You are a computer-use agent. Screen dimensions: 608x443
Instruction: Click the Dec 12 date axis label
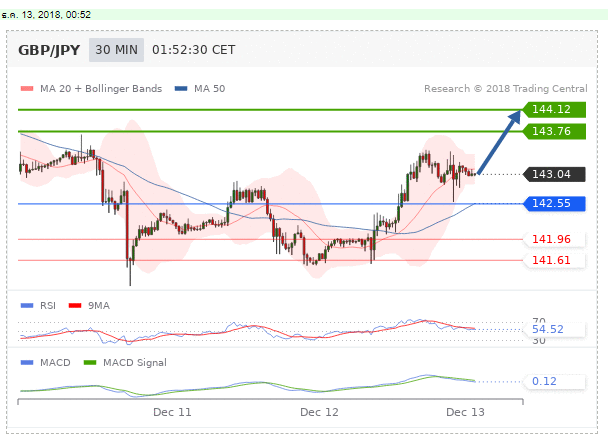(319, 412)
